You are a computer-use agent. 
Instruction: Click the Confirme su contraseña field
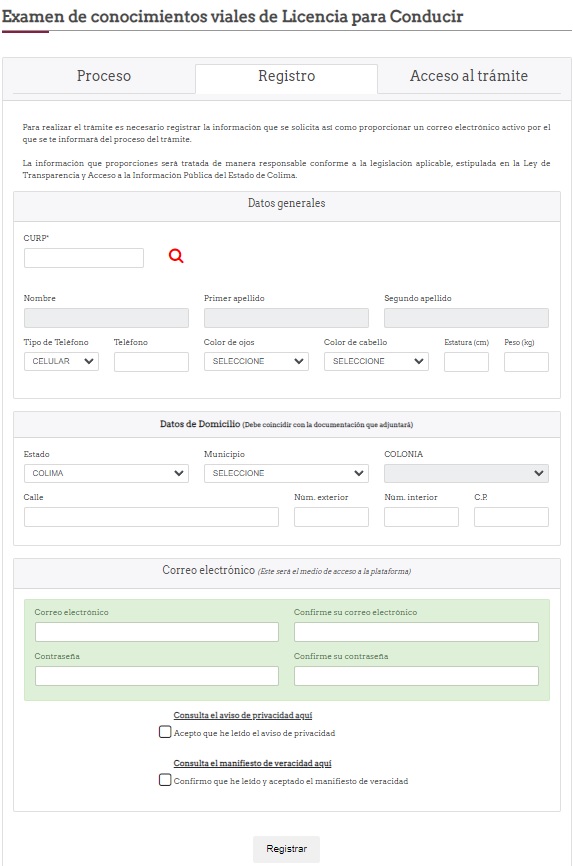(x=416, y=676)
